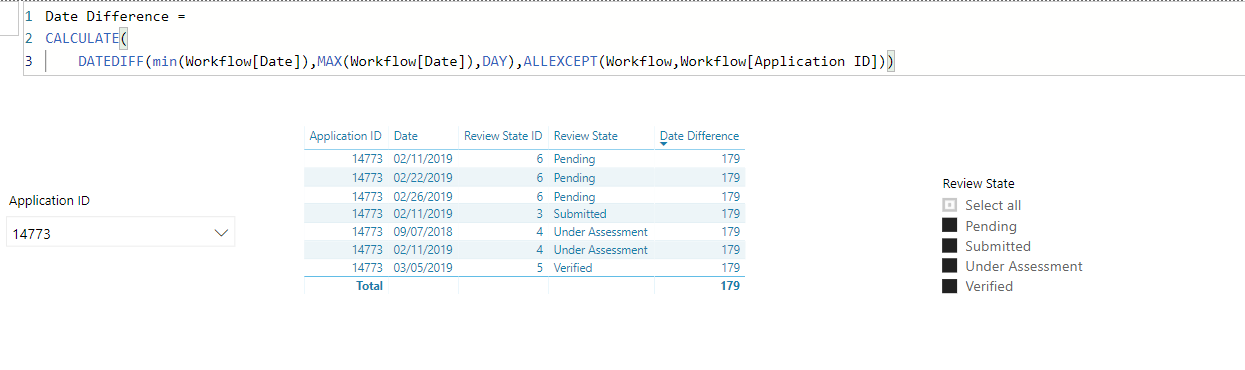Click ALLEXCEPT in the formula

coord(561,61)
